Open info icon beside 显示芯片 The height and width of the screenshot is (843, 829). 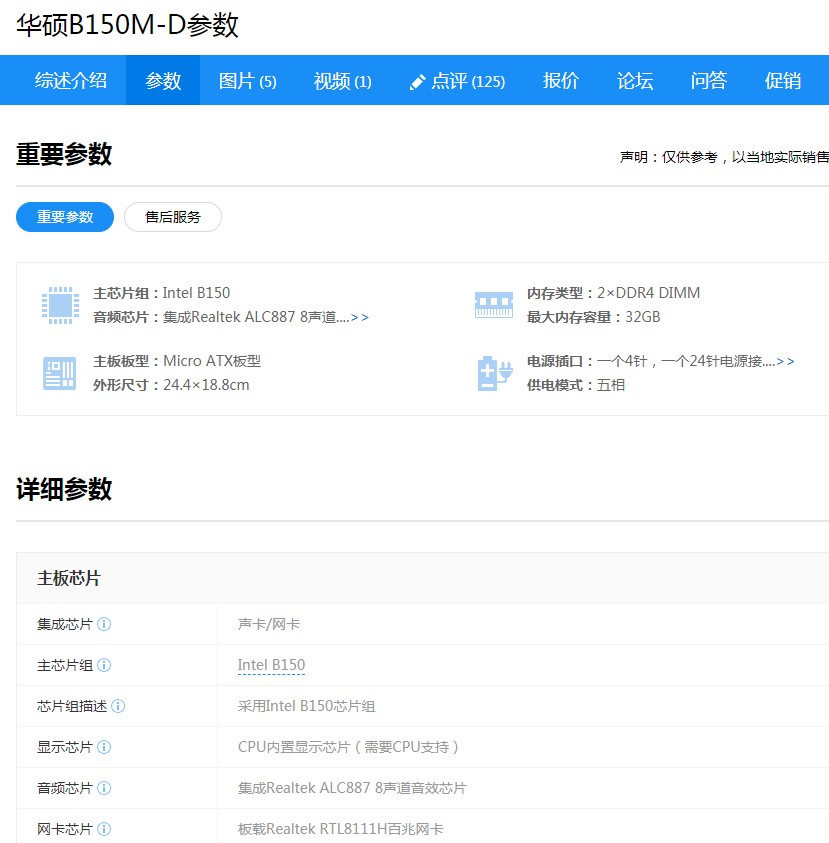click(x=104, y=747)
